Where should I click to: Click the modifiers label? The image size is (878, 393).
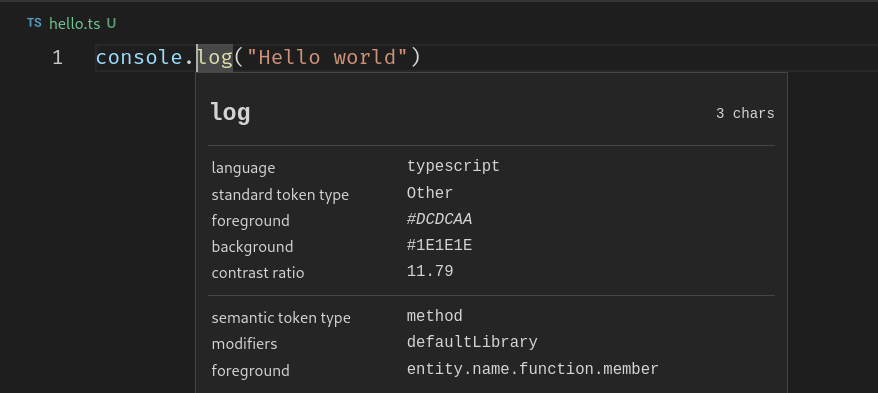click(x=244, y=344)
